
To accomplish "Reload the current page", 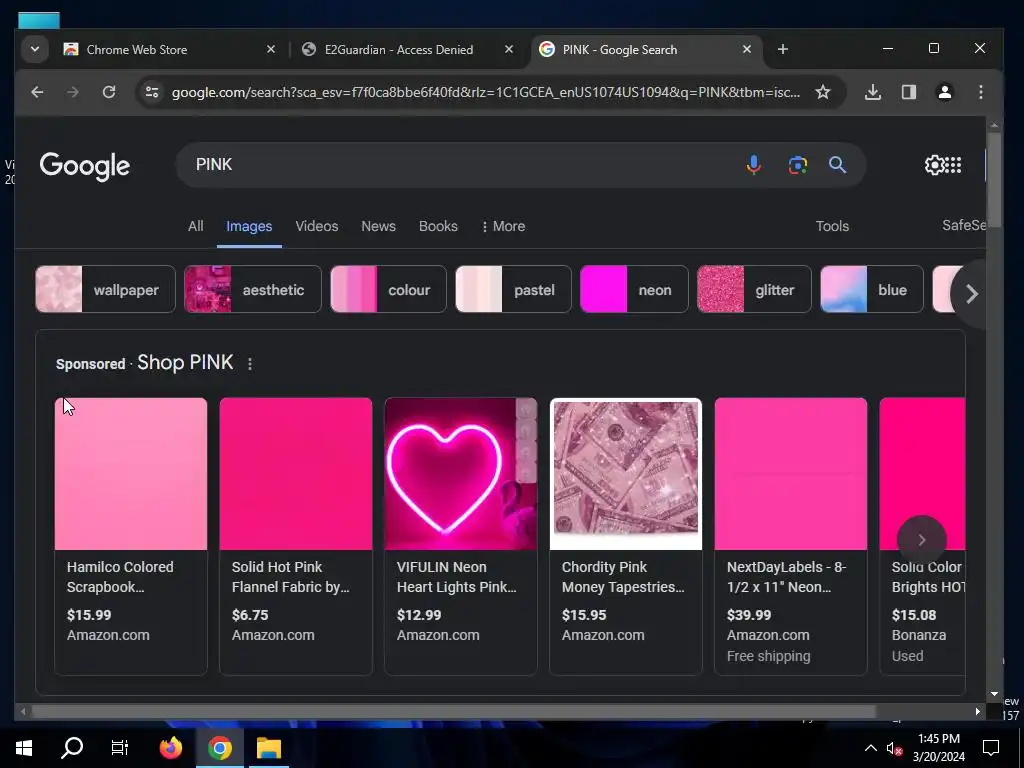I will pos(109,92).
